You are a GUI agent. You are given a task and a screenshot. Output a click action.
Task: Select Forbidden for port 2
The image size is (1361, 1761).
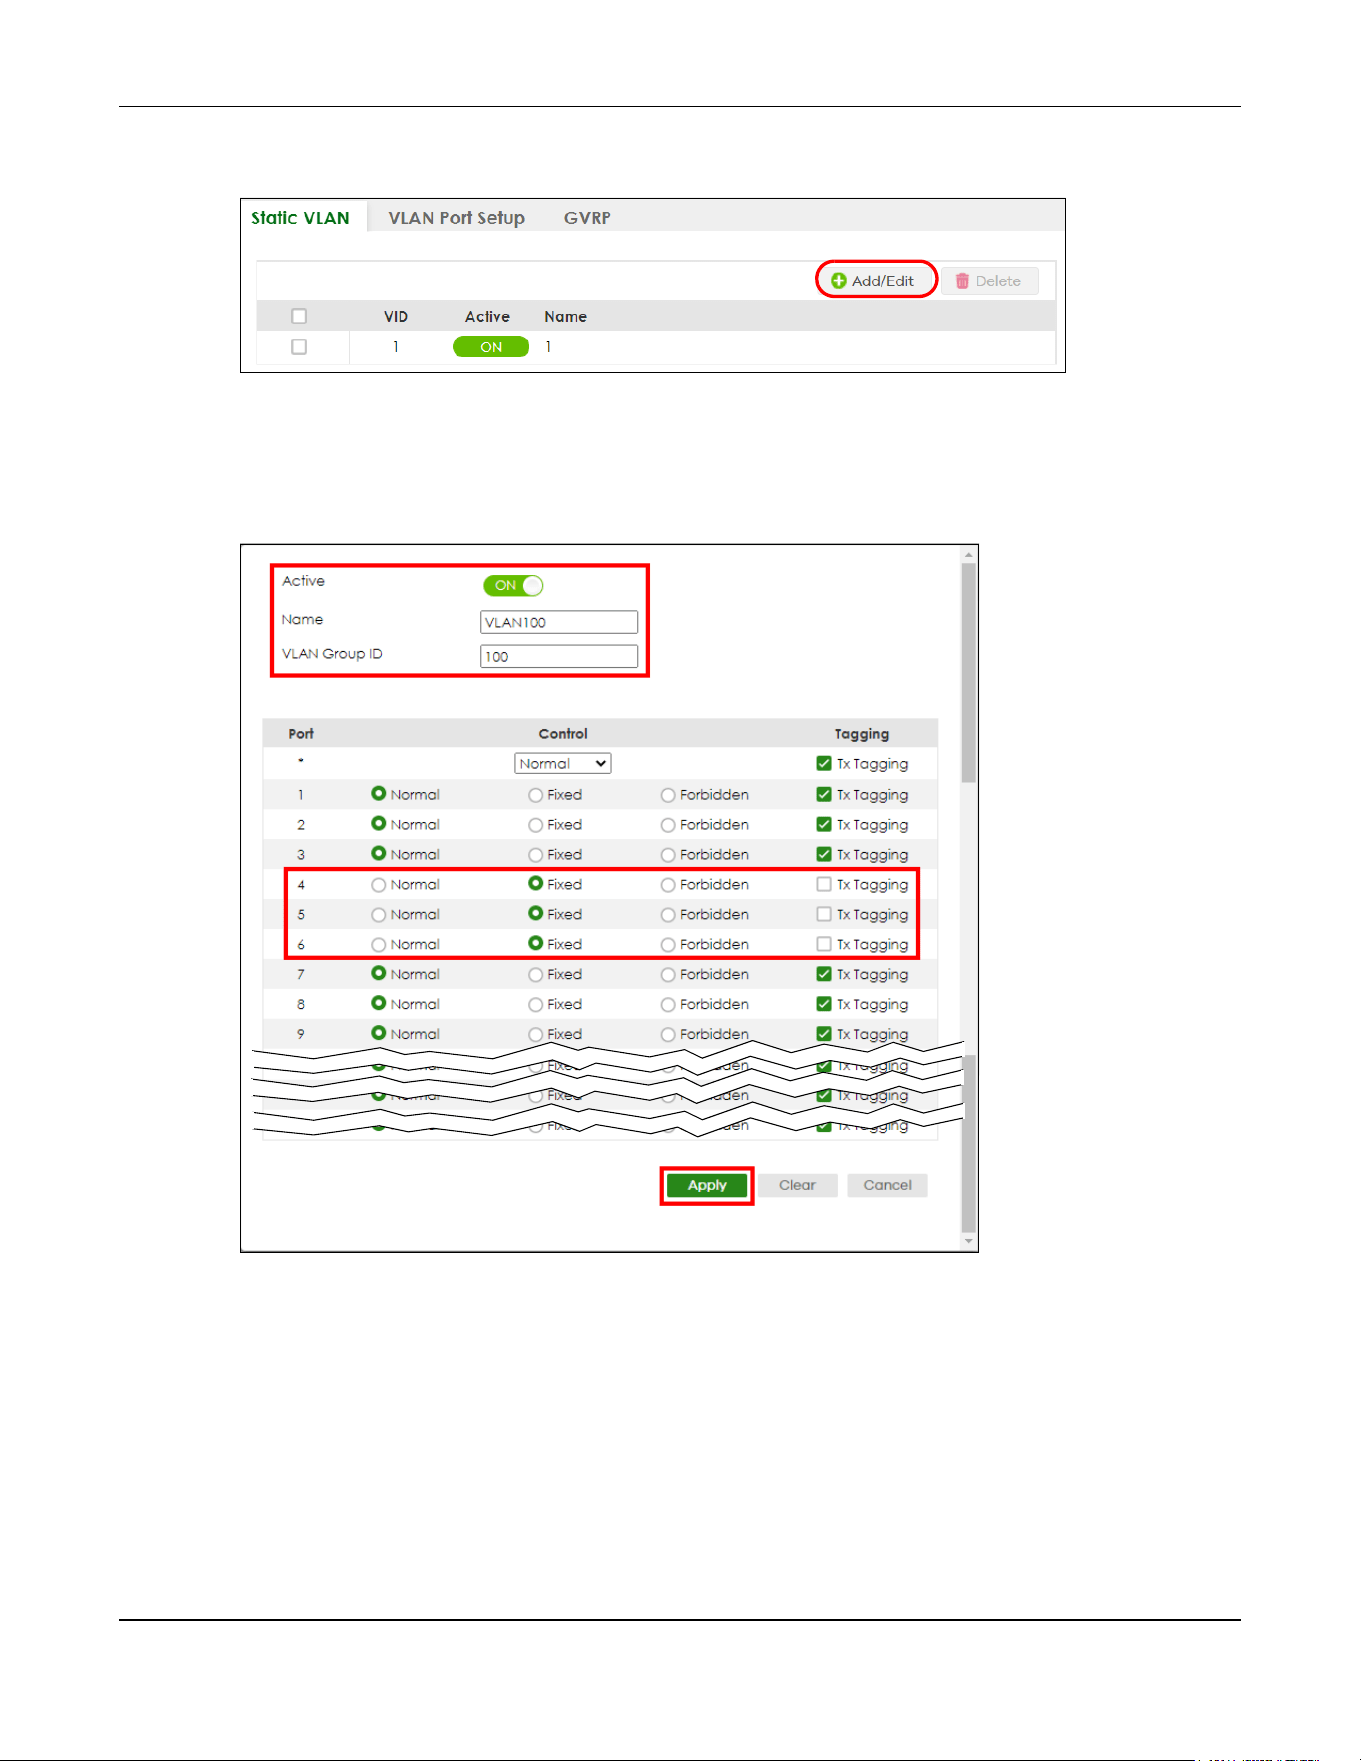click(668, 825)
